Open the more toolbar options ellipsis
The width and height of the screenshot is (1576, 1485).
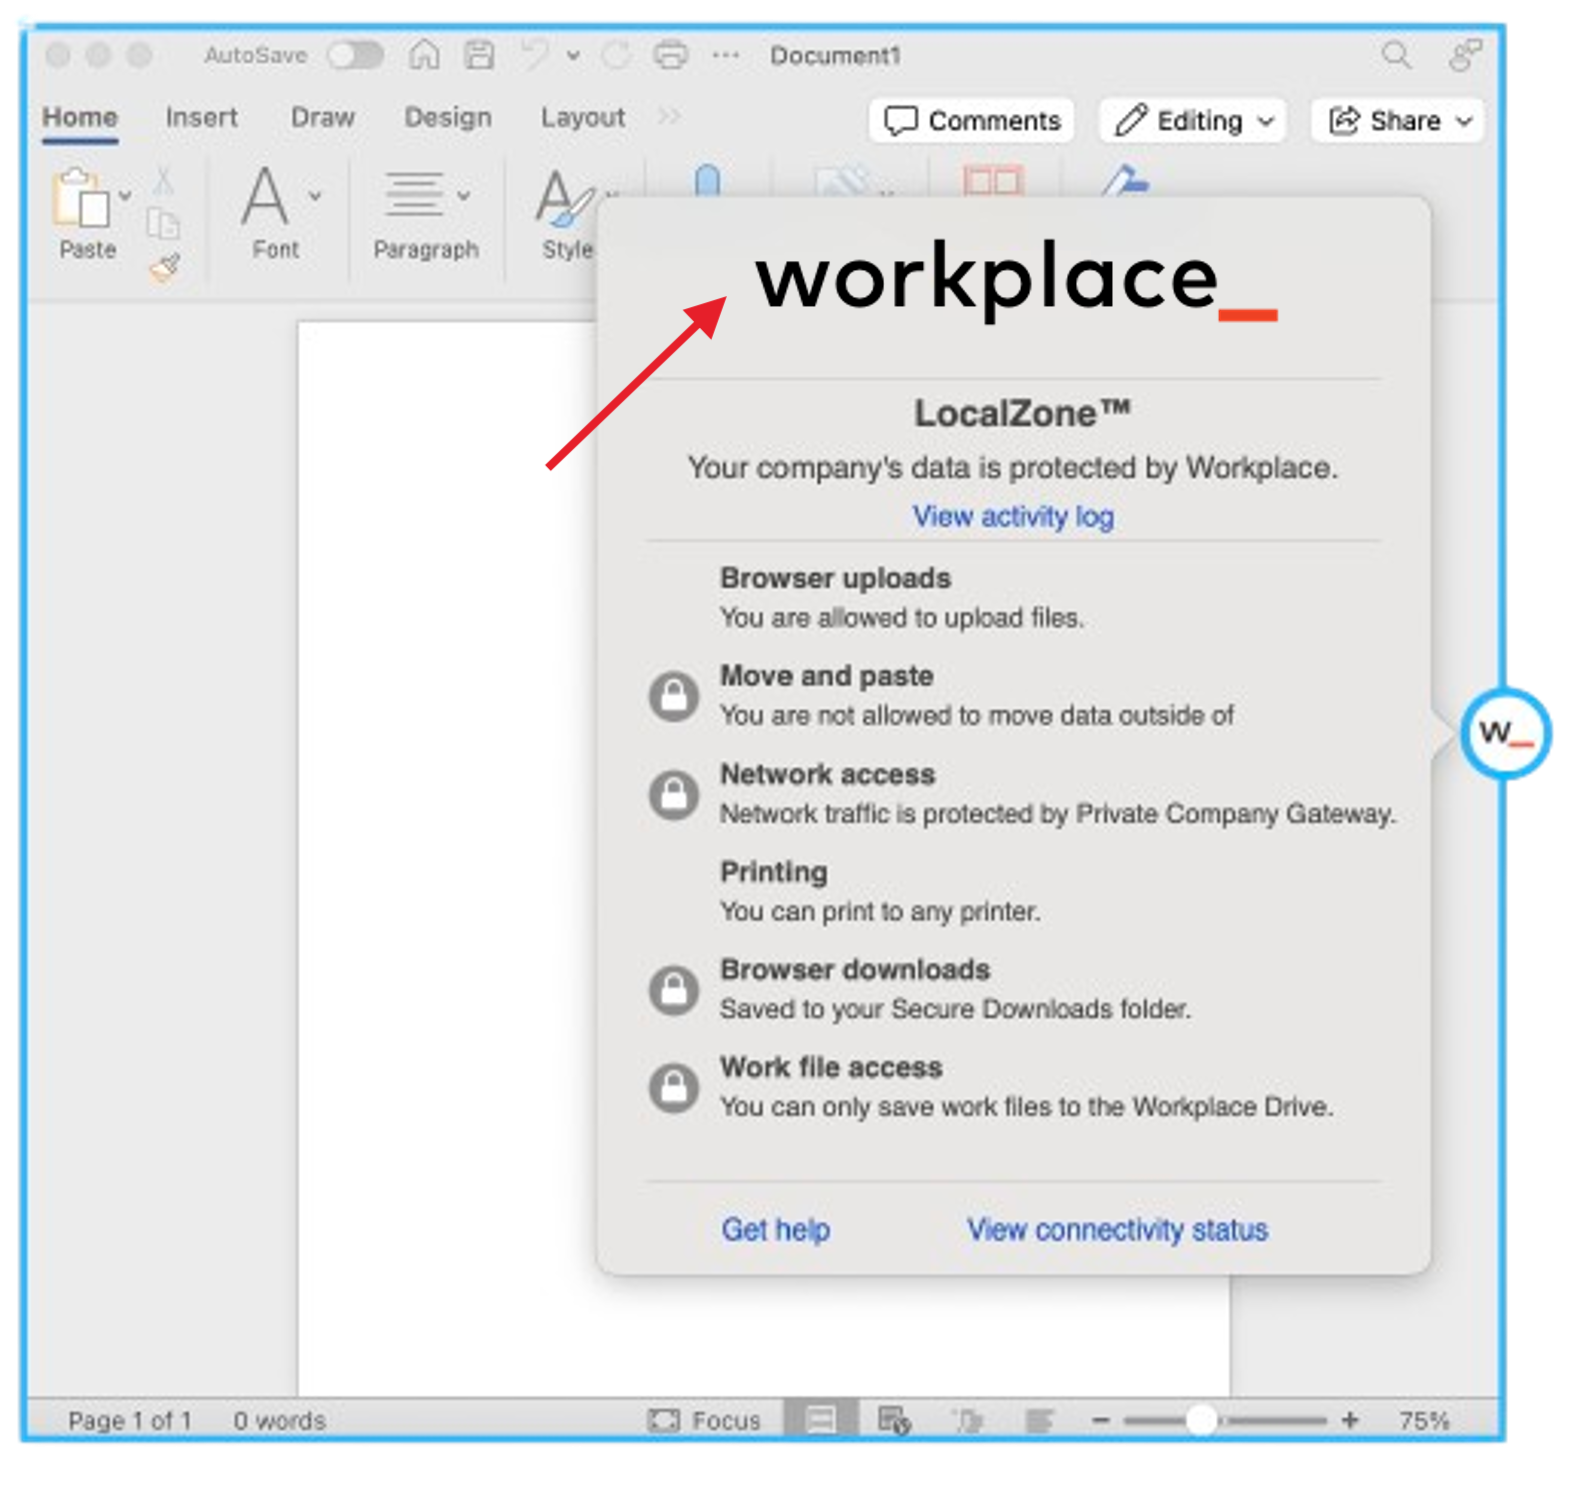[726, 56]
